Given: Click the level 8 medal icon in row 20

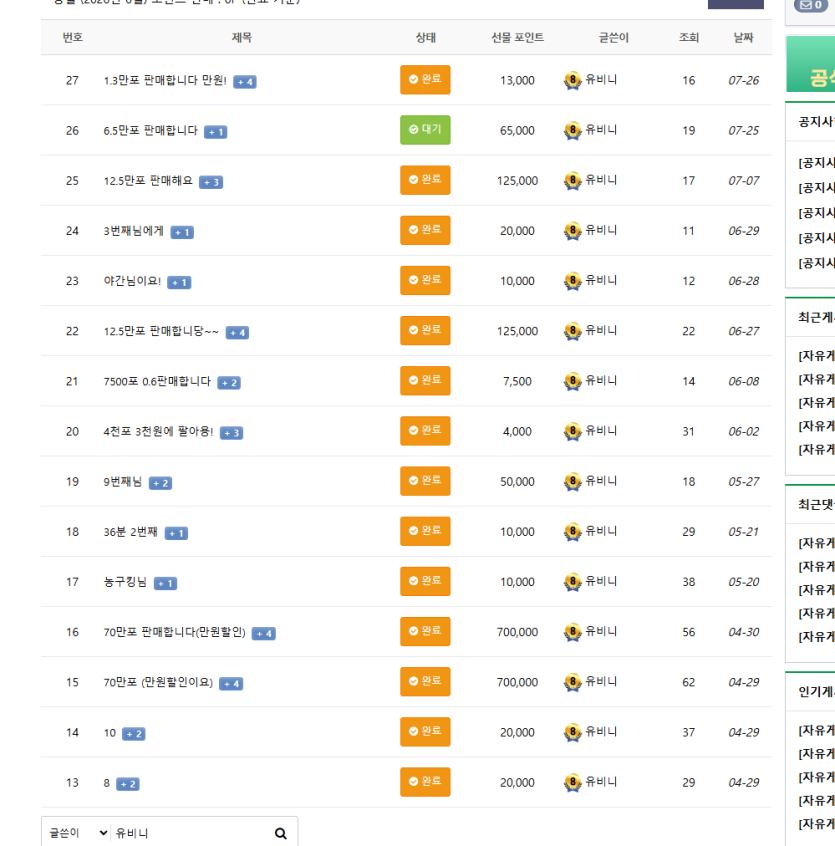Looking at the screenshot, I should click(573, 432).
